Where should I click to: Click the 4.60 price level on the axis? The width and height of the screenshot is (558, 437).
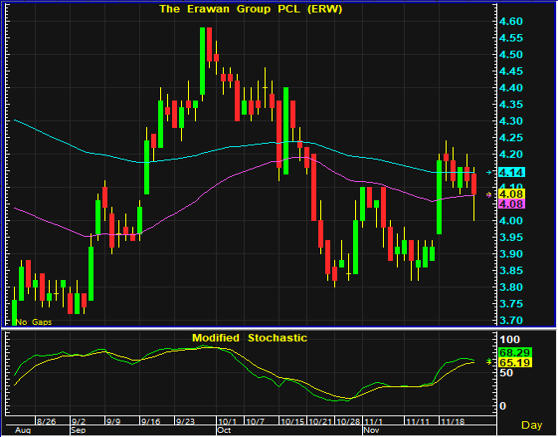tap(511, 21)
